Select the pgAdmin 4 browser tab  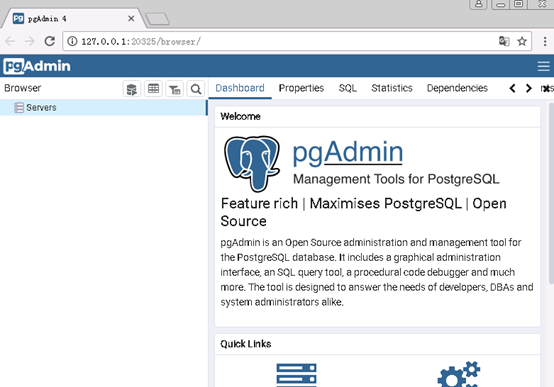pos(73,18)
